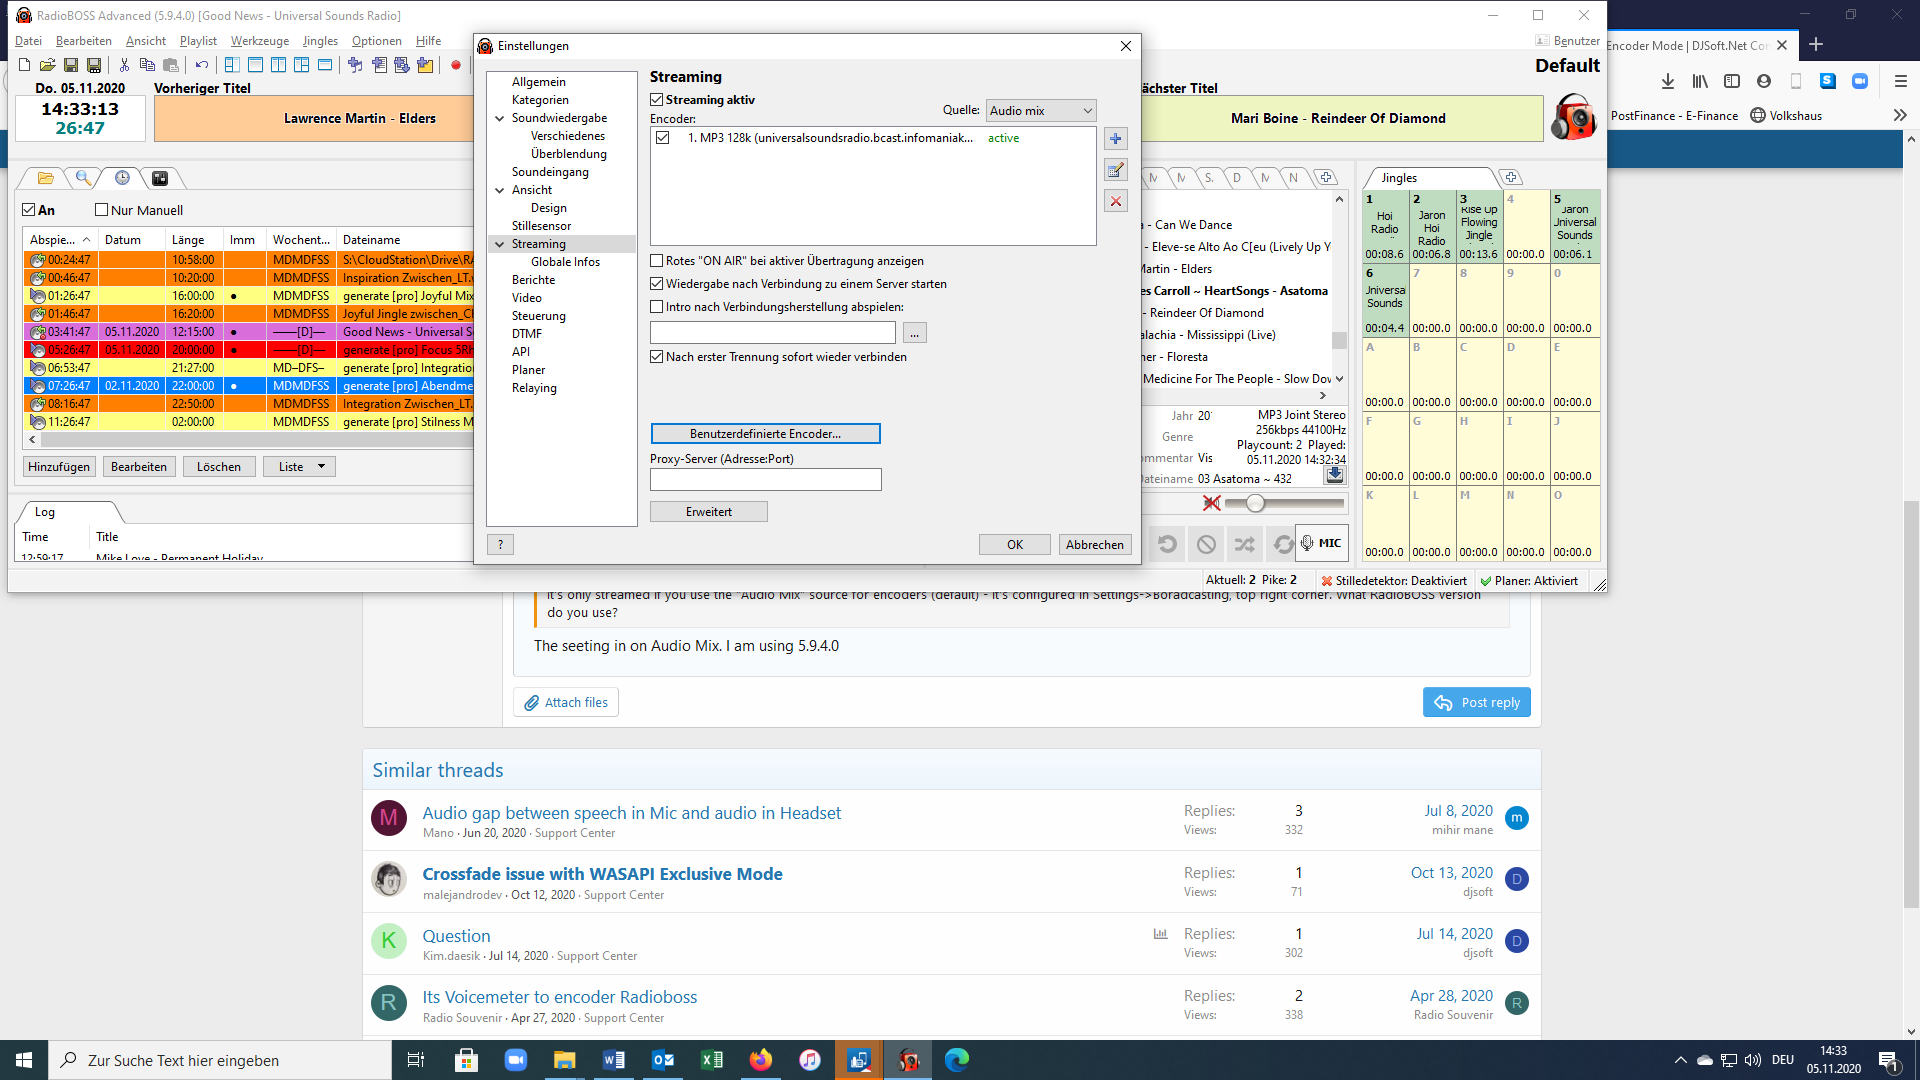The width and height of the screenshot is (1920, 1080).
Task: Toggle the scheduler An checkbox
Action: click(x=29, y=210)
